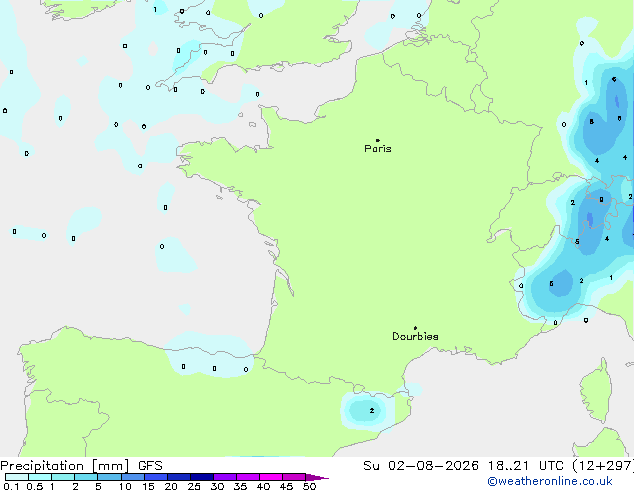Image resolution: width=634 pixels, height=490 pixels.
Task: Click the '(12+297)' run offset text
Action: pyautogui.click(x=603, y=466)
